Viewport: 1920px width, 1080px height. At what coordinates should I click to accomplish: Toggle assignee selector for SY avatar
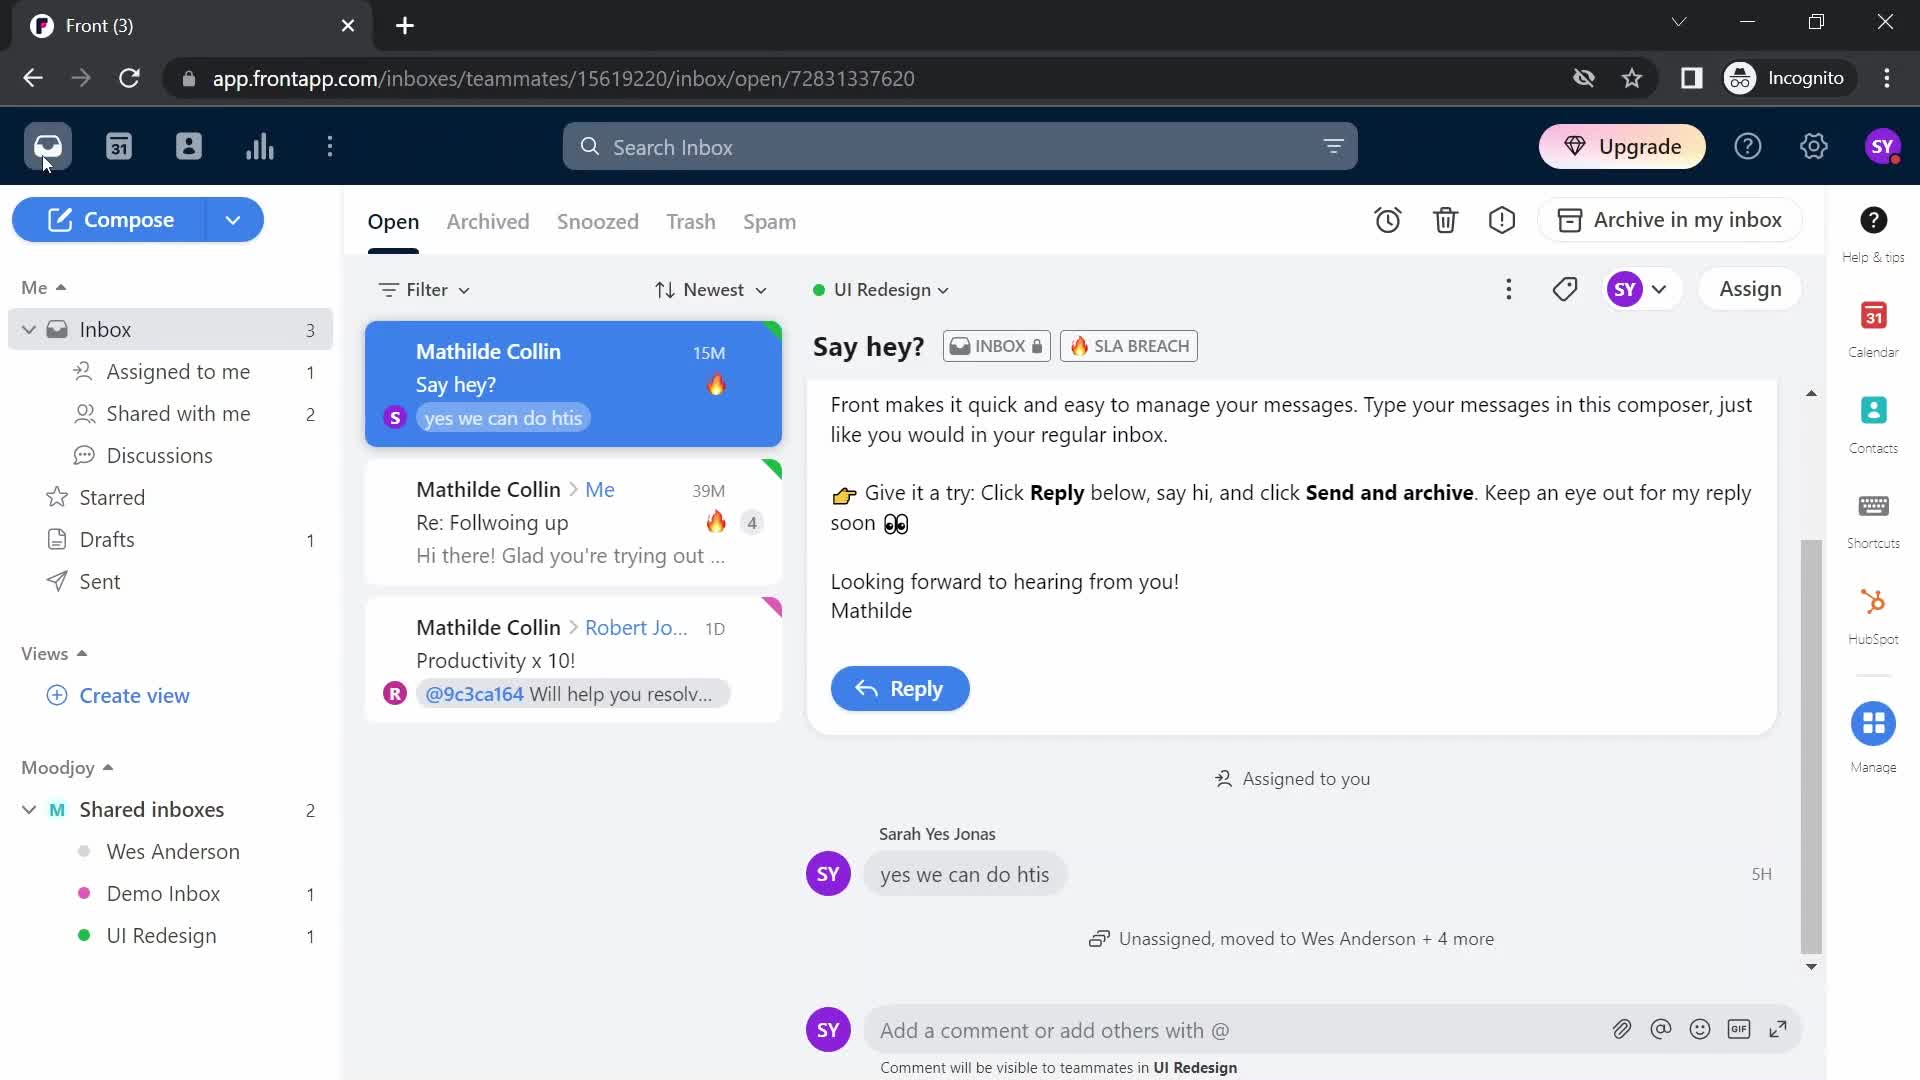coord(1658,289)
